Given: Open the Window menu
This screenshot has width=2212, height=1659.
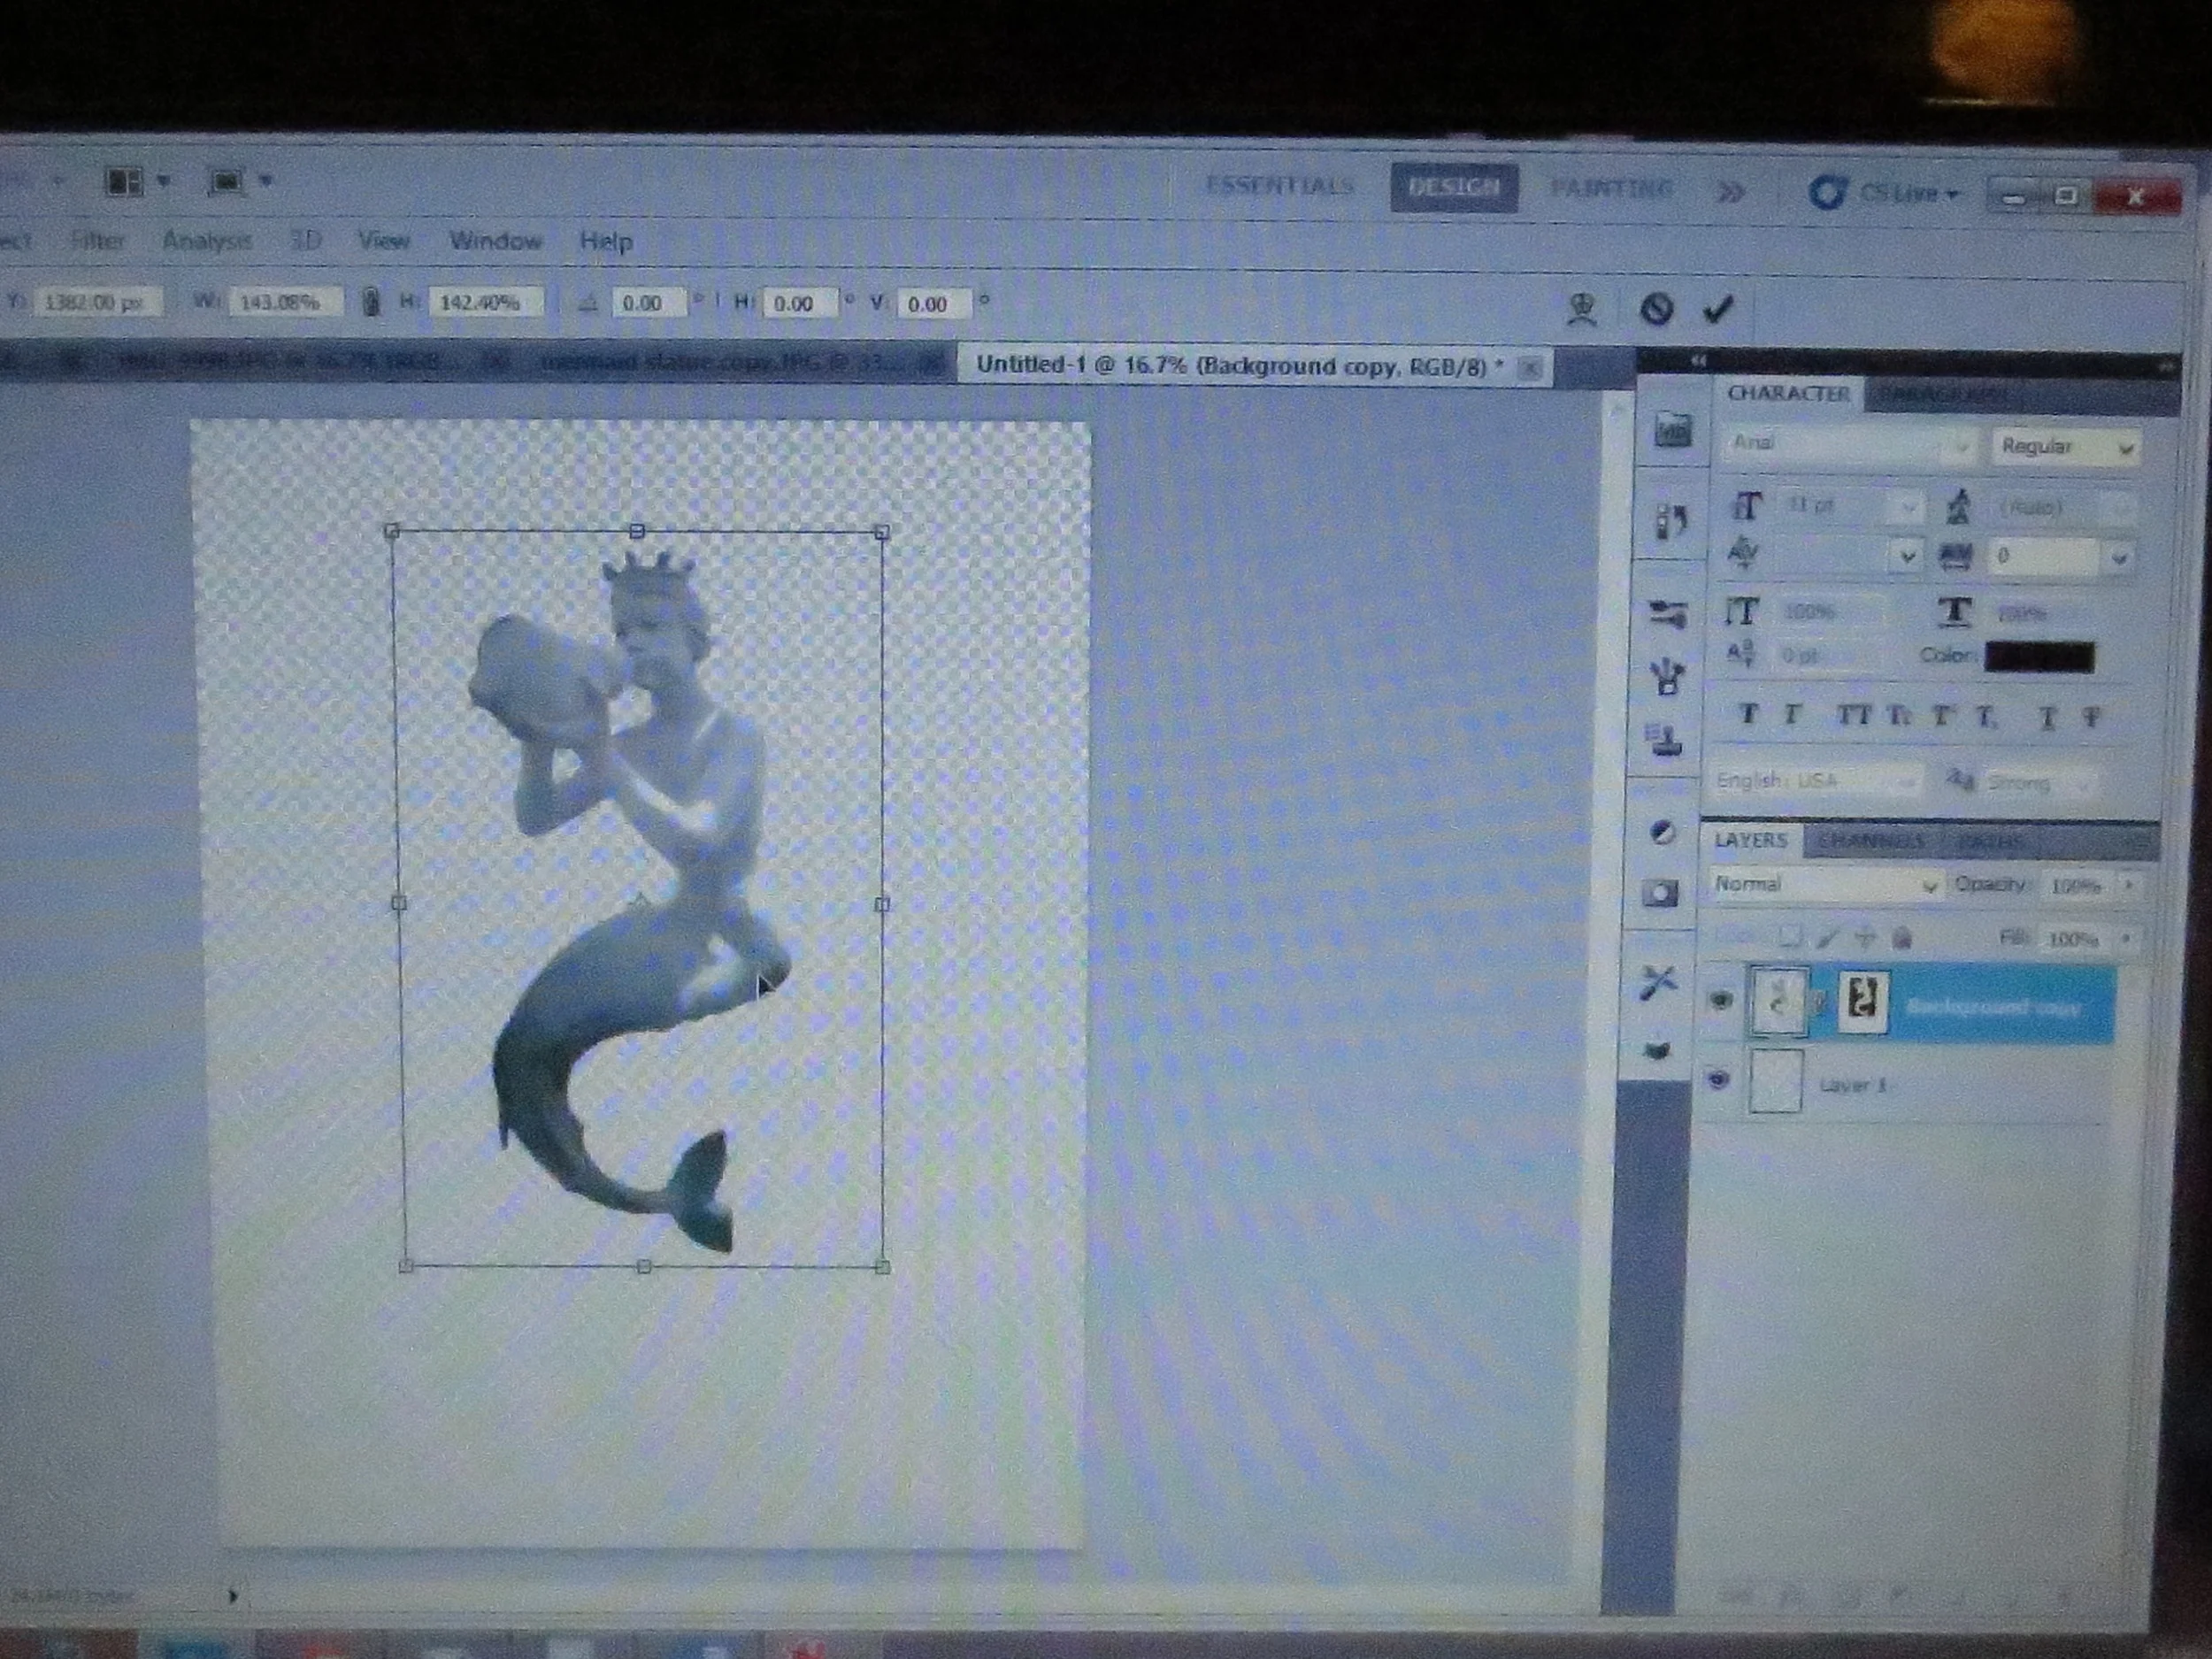Looking at the screenshot, I should (x=495, y=241).
